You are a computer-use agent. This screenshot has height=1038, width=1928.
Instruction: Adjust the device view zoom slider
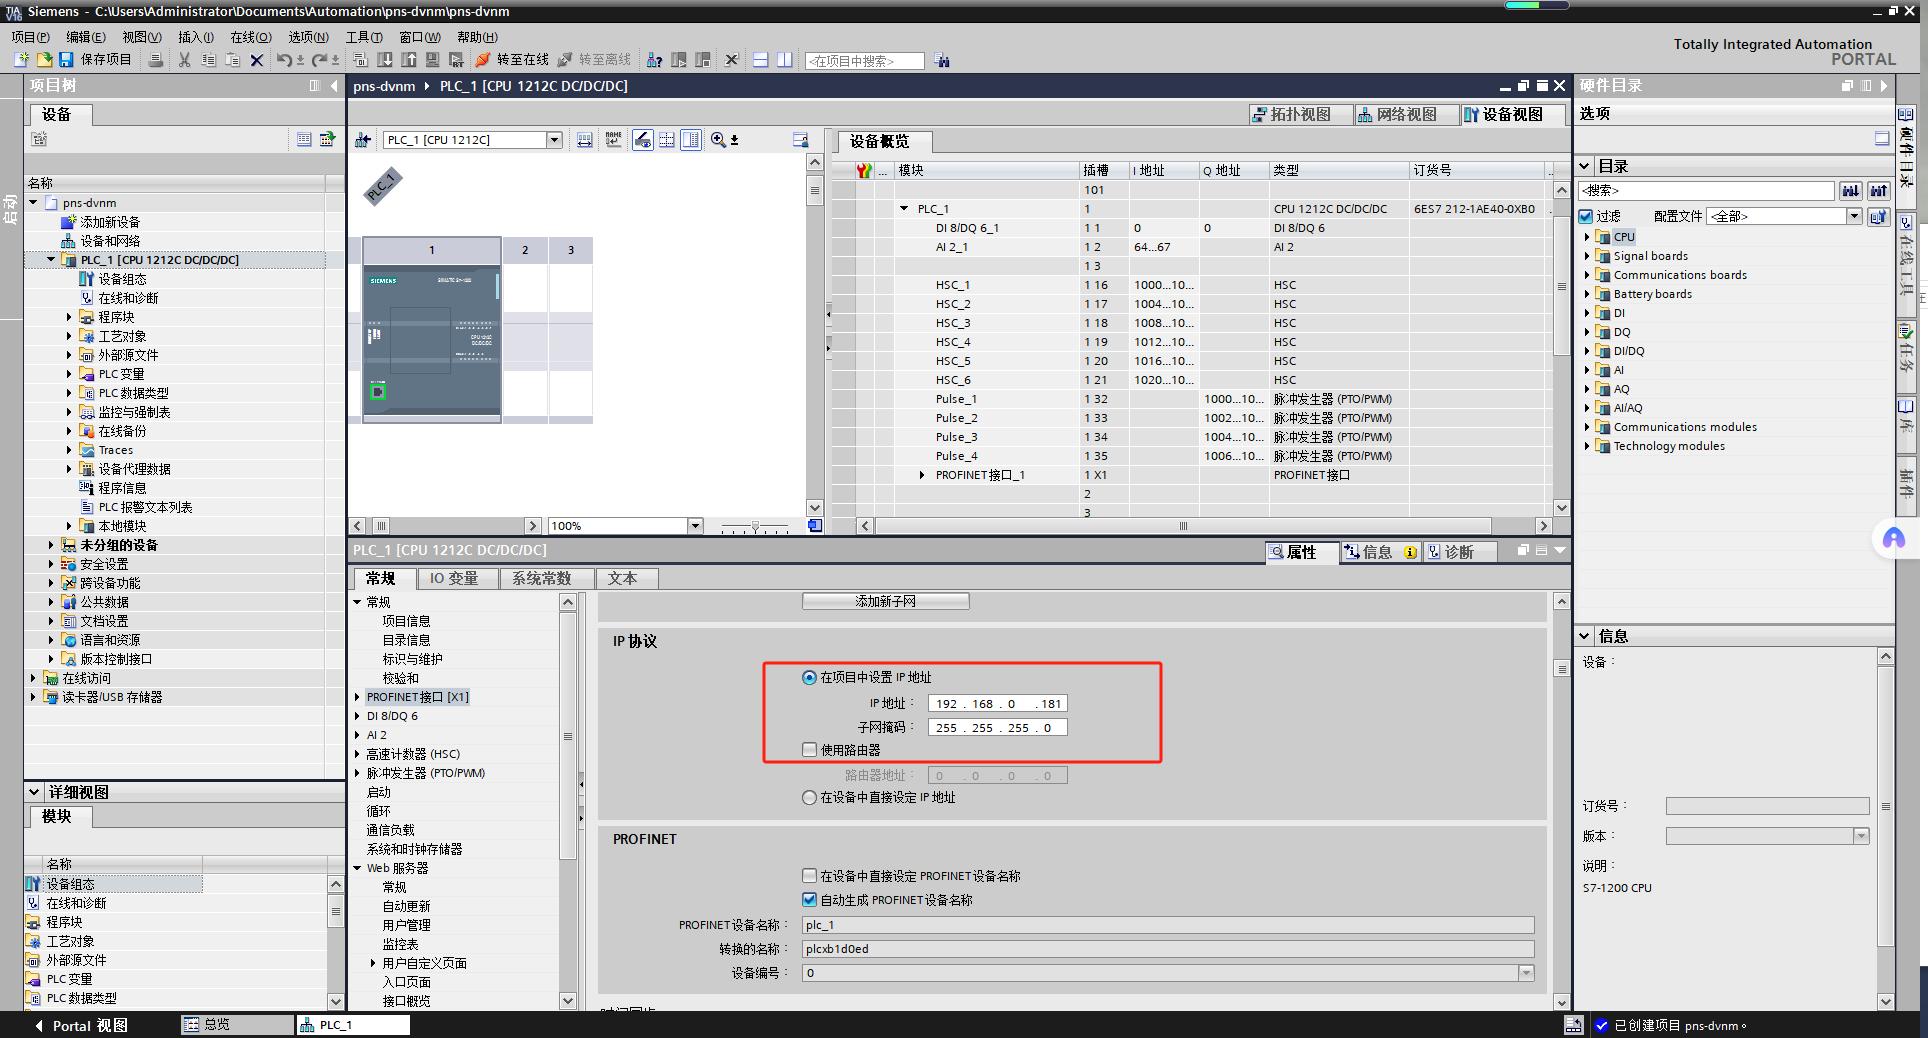[755, 526]
